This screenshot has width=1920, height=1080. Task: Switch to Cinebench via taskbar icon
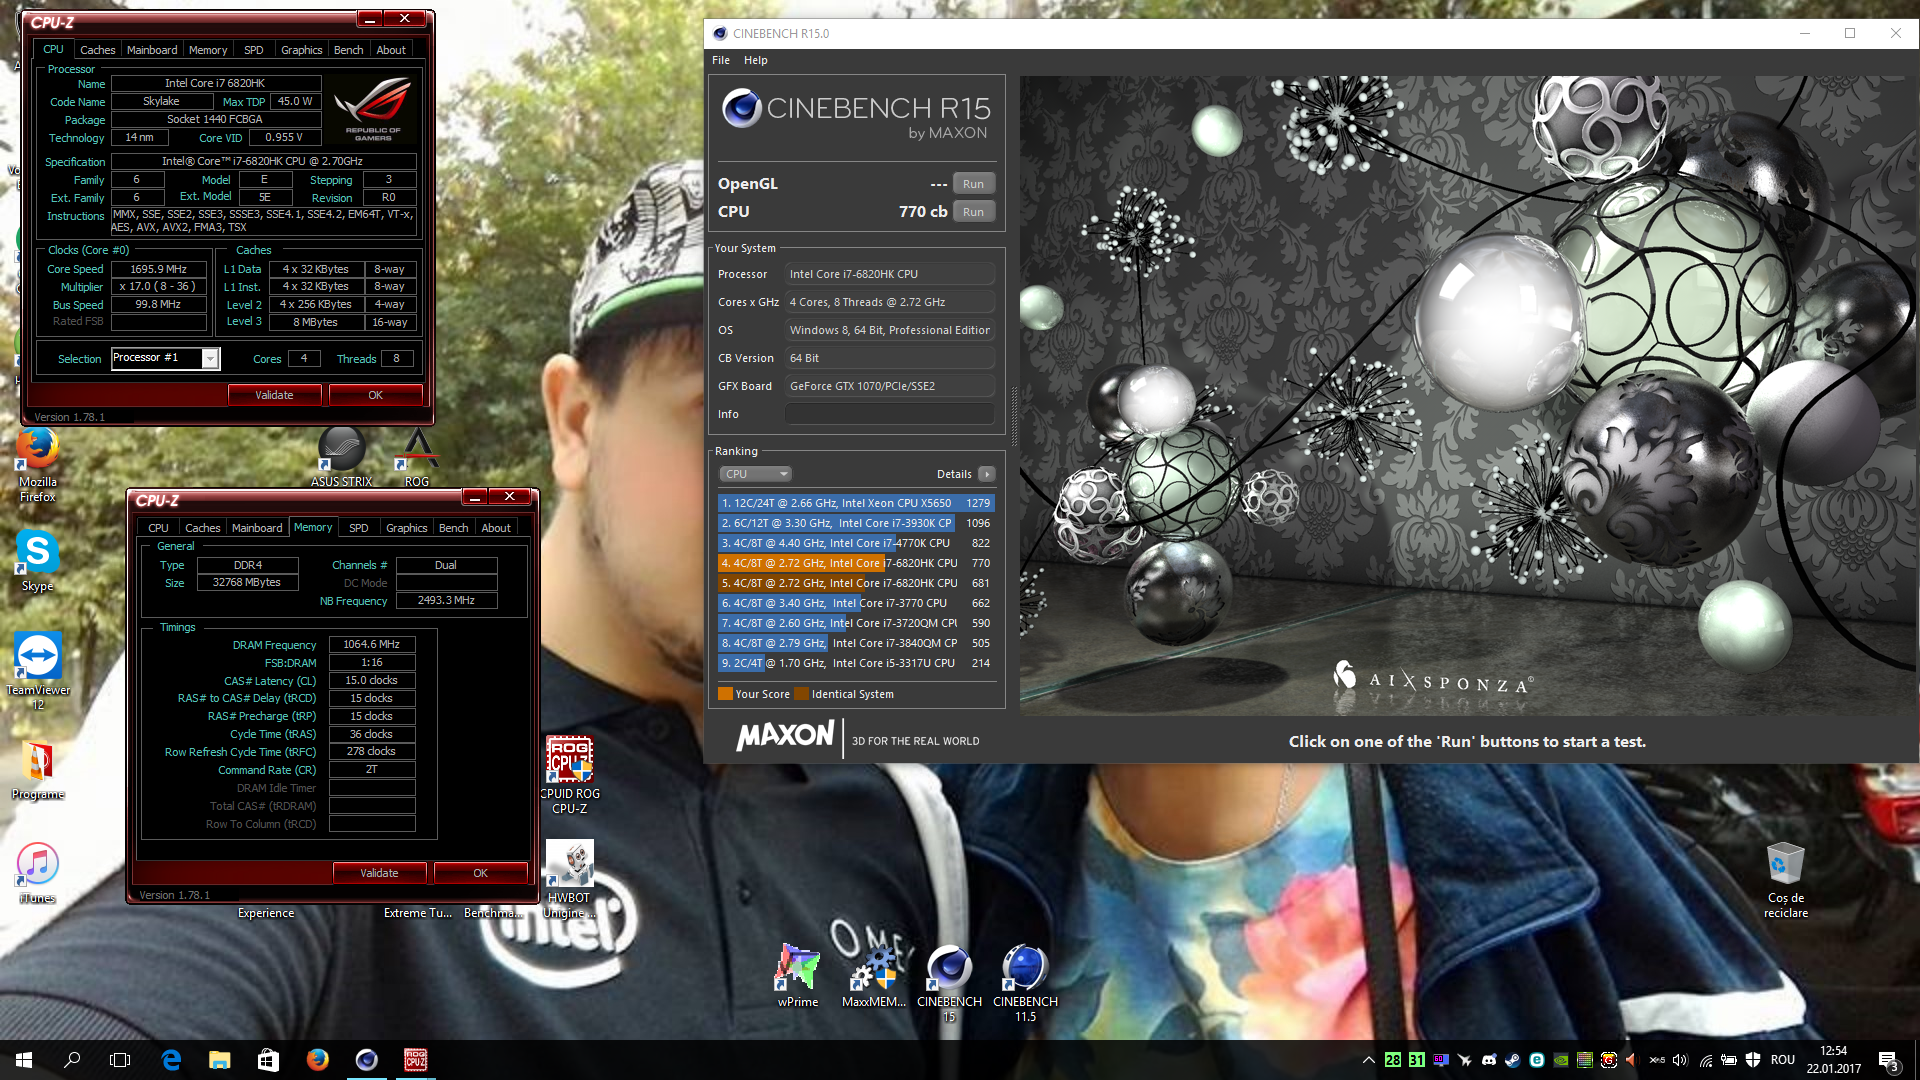[367, 1060]
